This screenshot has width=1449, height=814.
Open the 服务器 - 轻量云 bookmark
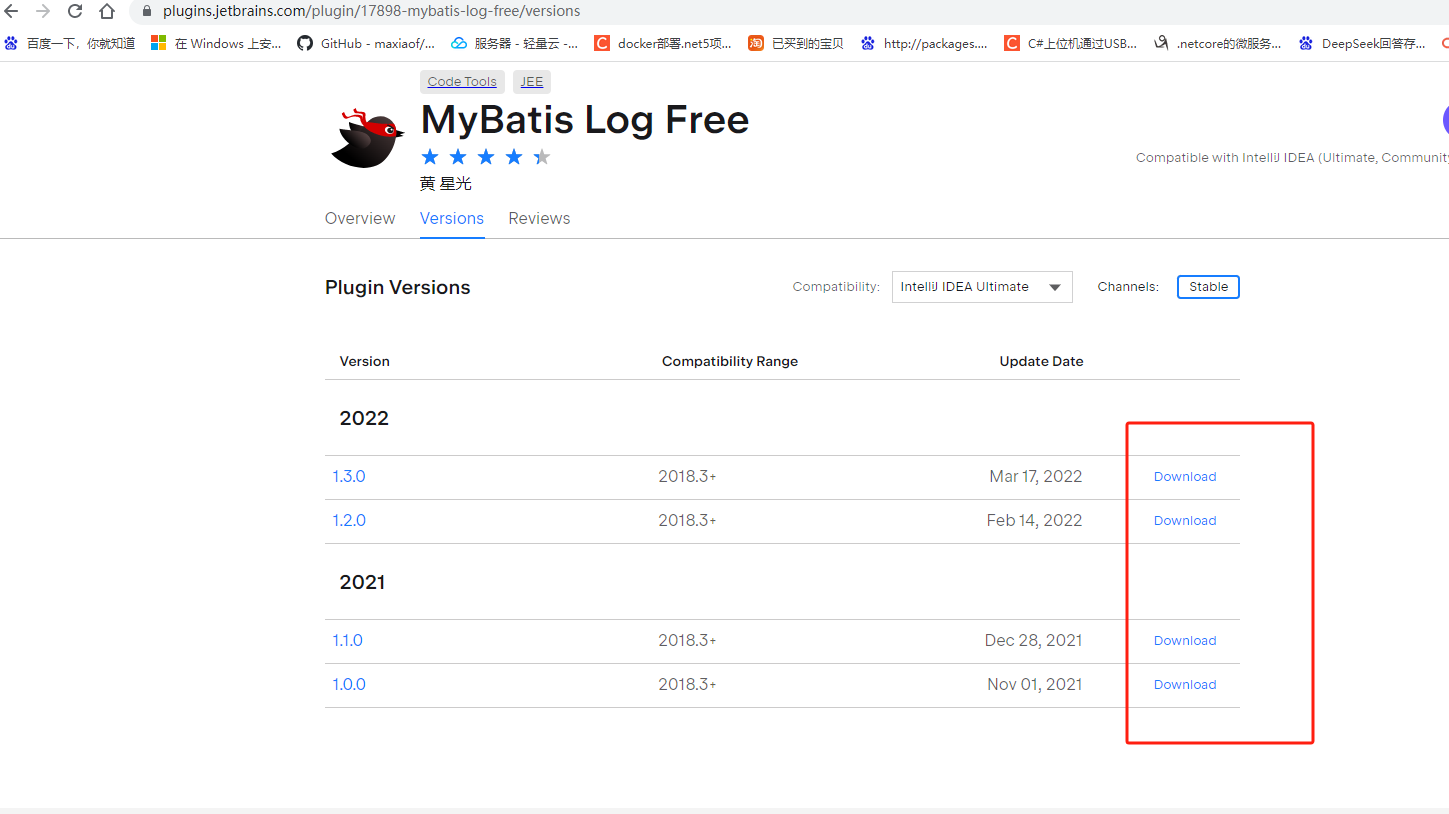(x=514, y=43)
